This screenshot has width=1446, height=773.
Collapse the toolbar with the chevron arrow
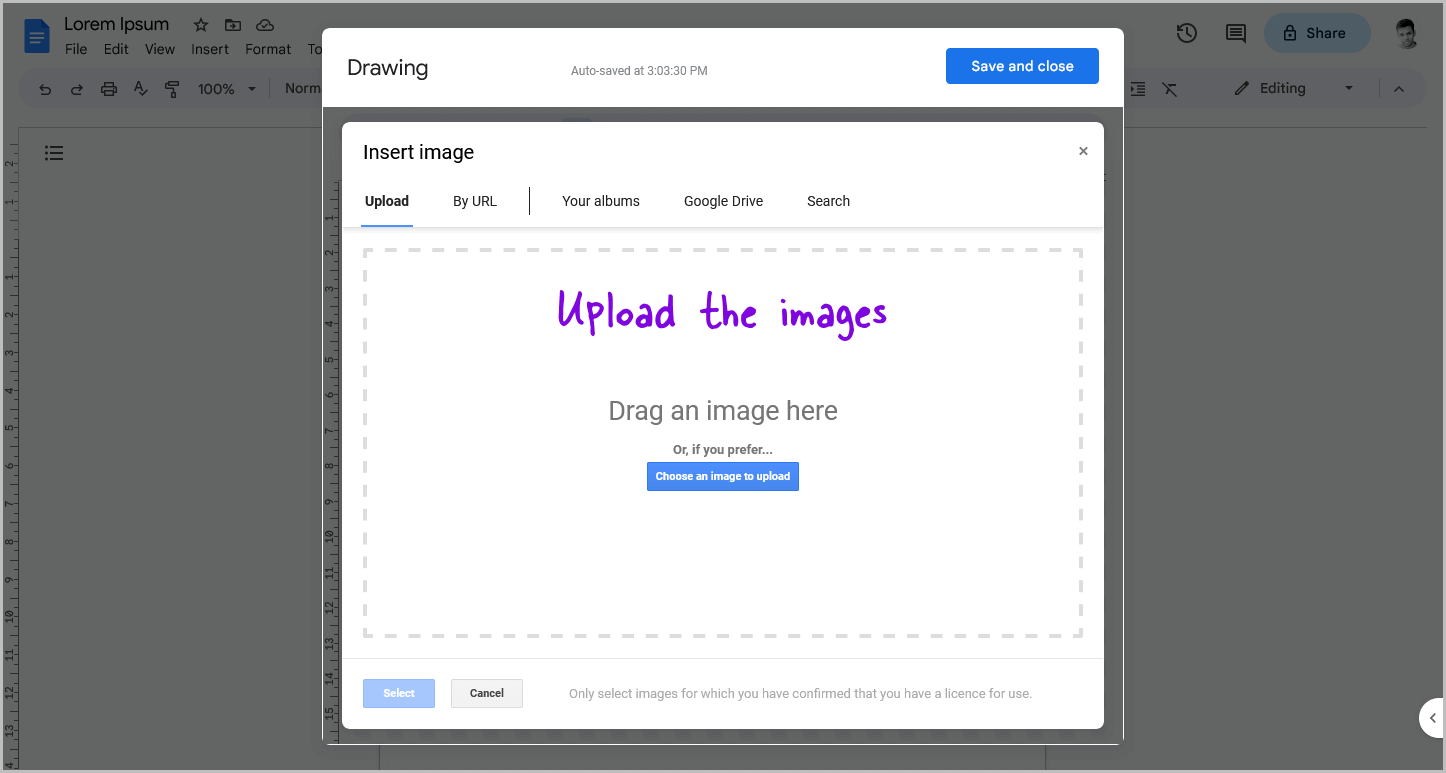(x=1398, y=88)
